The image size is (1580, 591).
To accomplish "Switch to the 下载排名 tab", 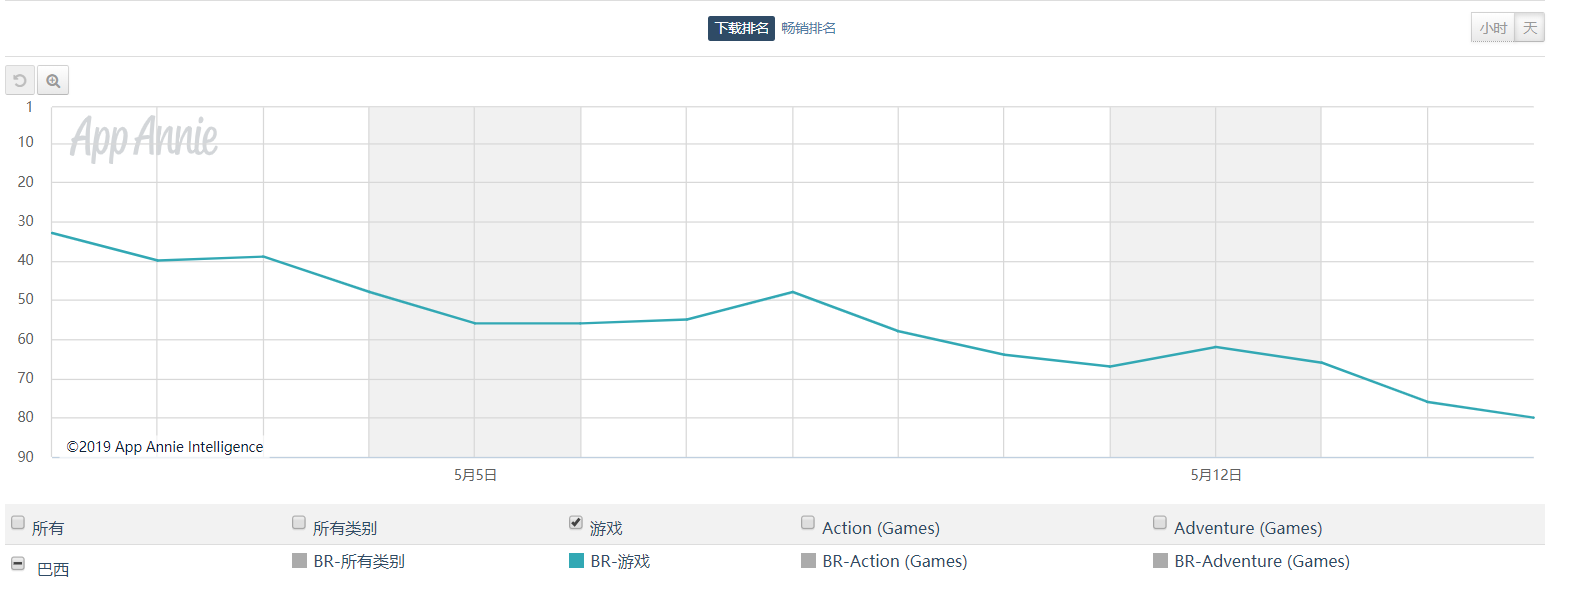I will (x=741, y=28).
